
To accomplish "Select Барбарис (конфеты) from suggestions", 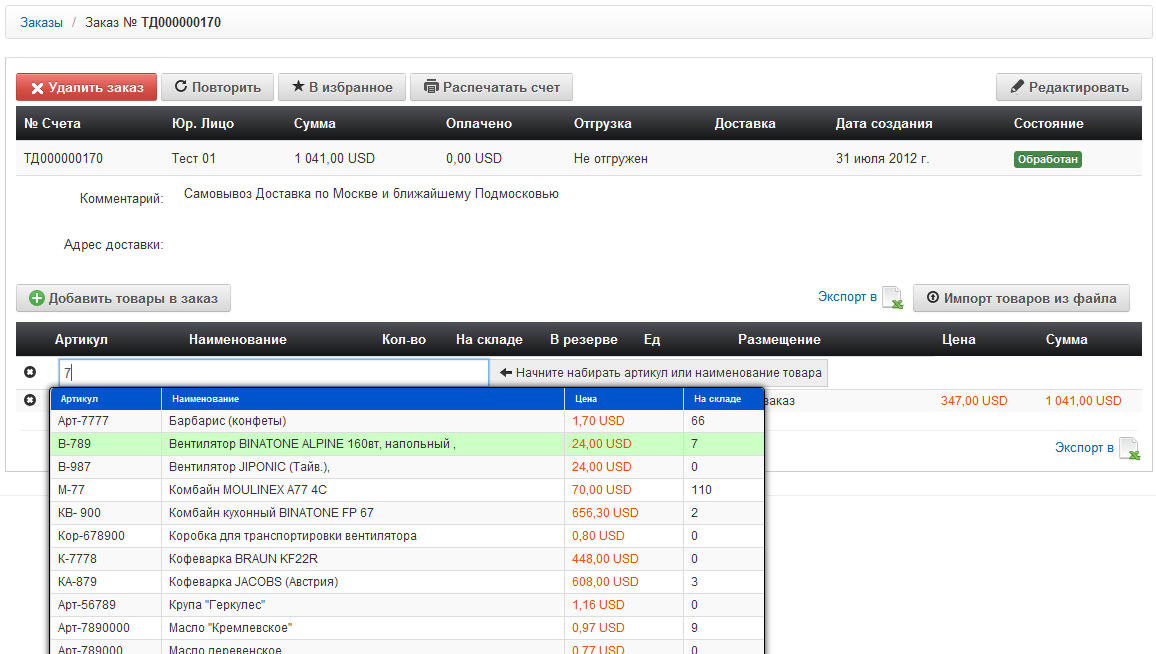I will click(228, 421).
